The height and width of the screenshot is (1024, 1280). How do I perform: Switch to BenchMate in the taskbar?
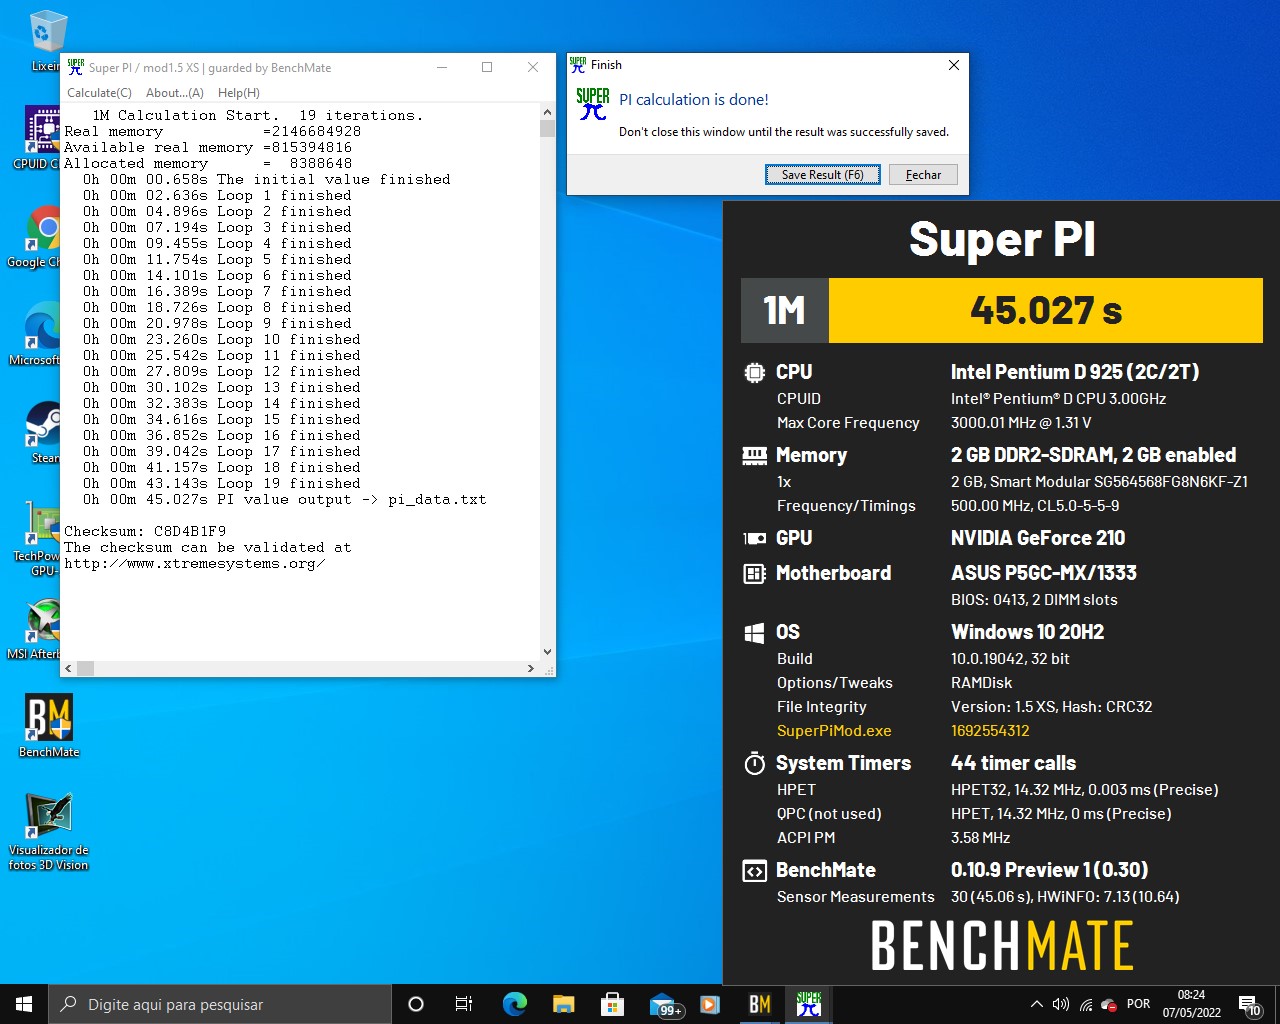point(760,1004)
